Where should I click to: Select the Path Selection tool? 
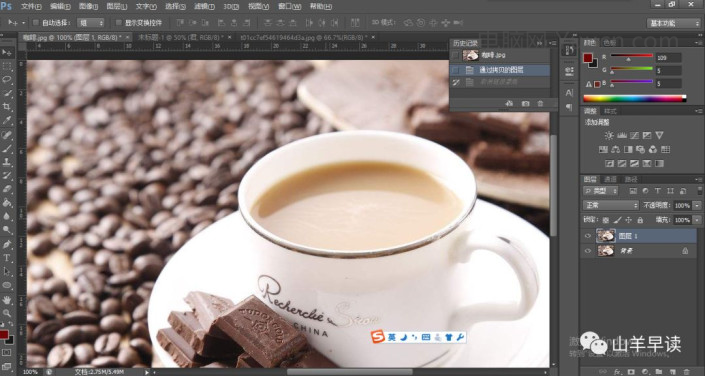click(x=7, y=271)
